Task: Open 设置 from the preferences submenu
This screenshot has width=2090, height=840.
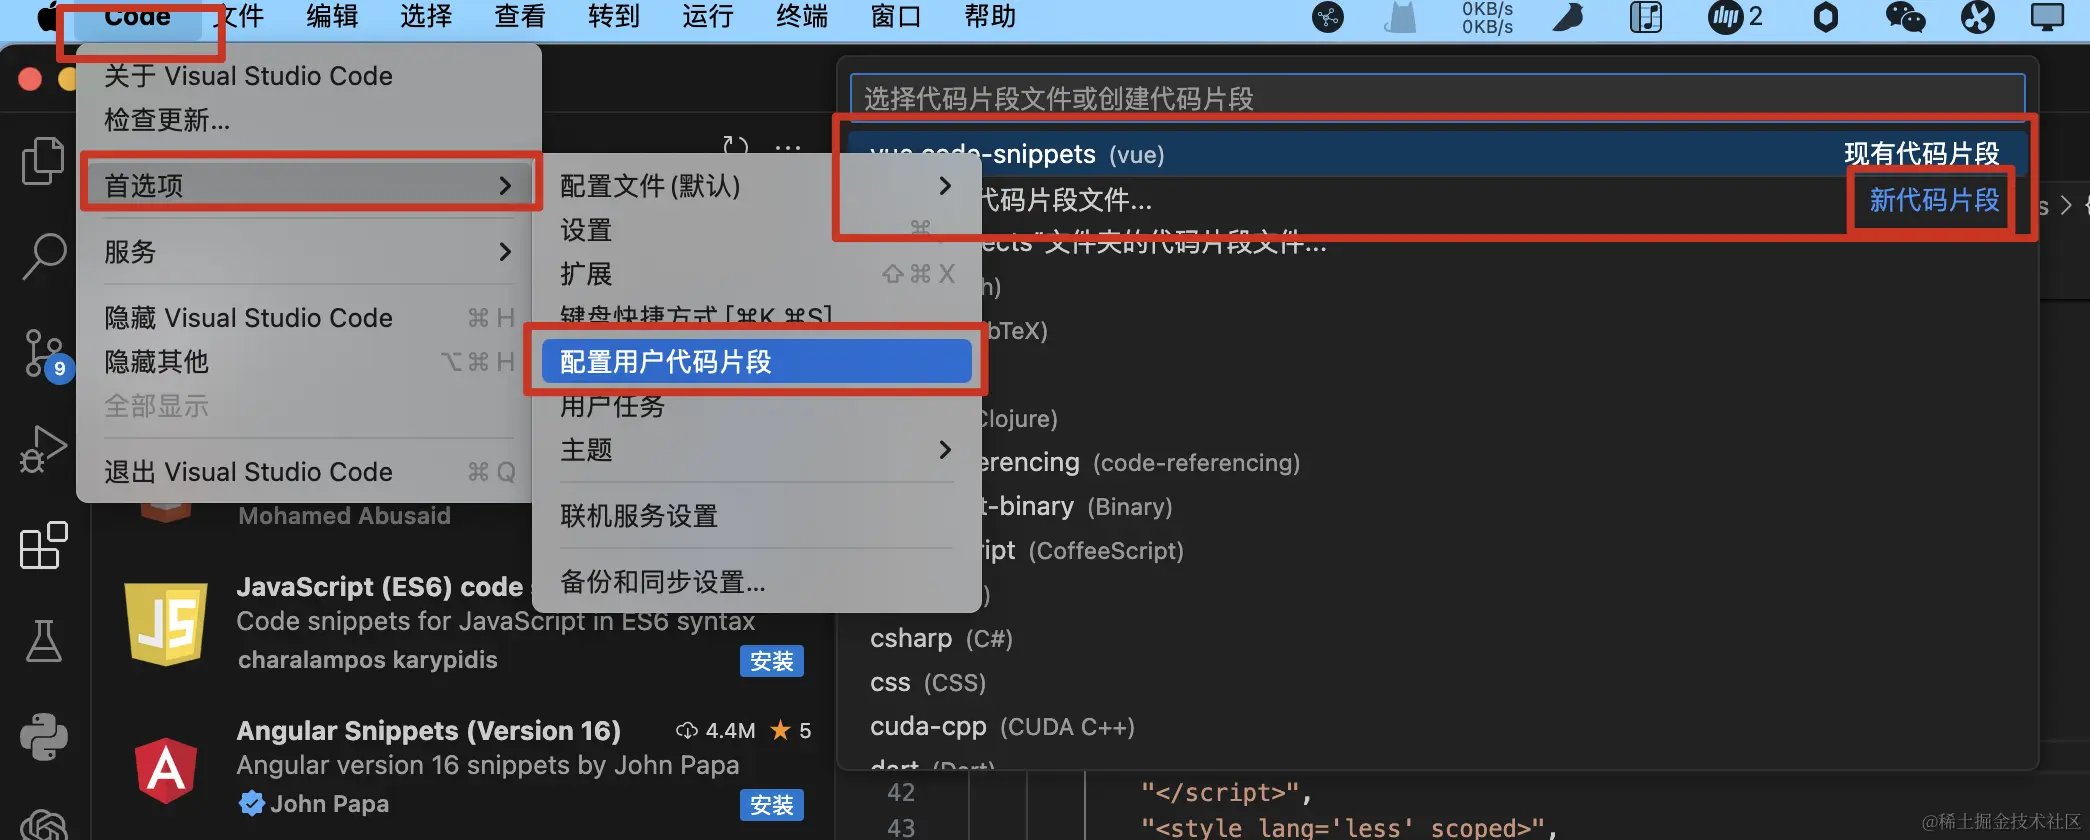Action: coord(756,230)
